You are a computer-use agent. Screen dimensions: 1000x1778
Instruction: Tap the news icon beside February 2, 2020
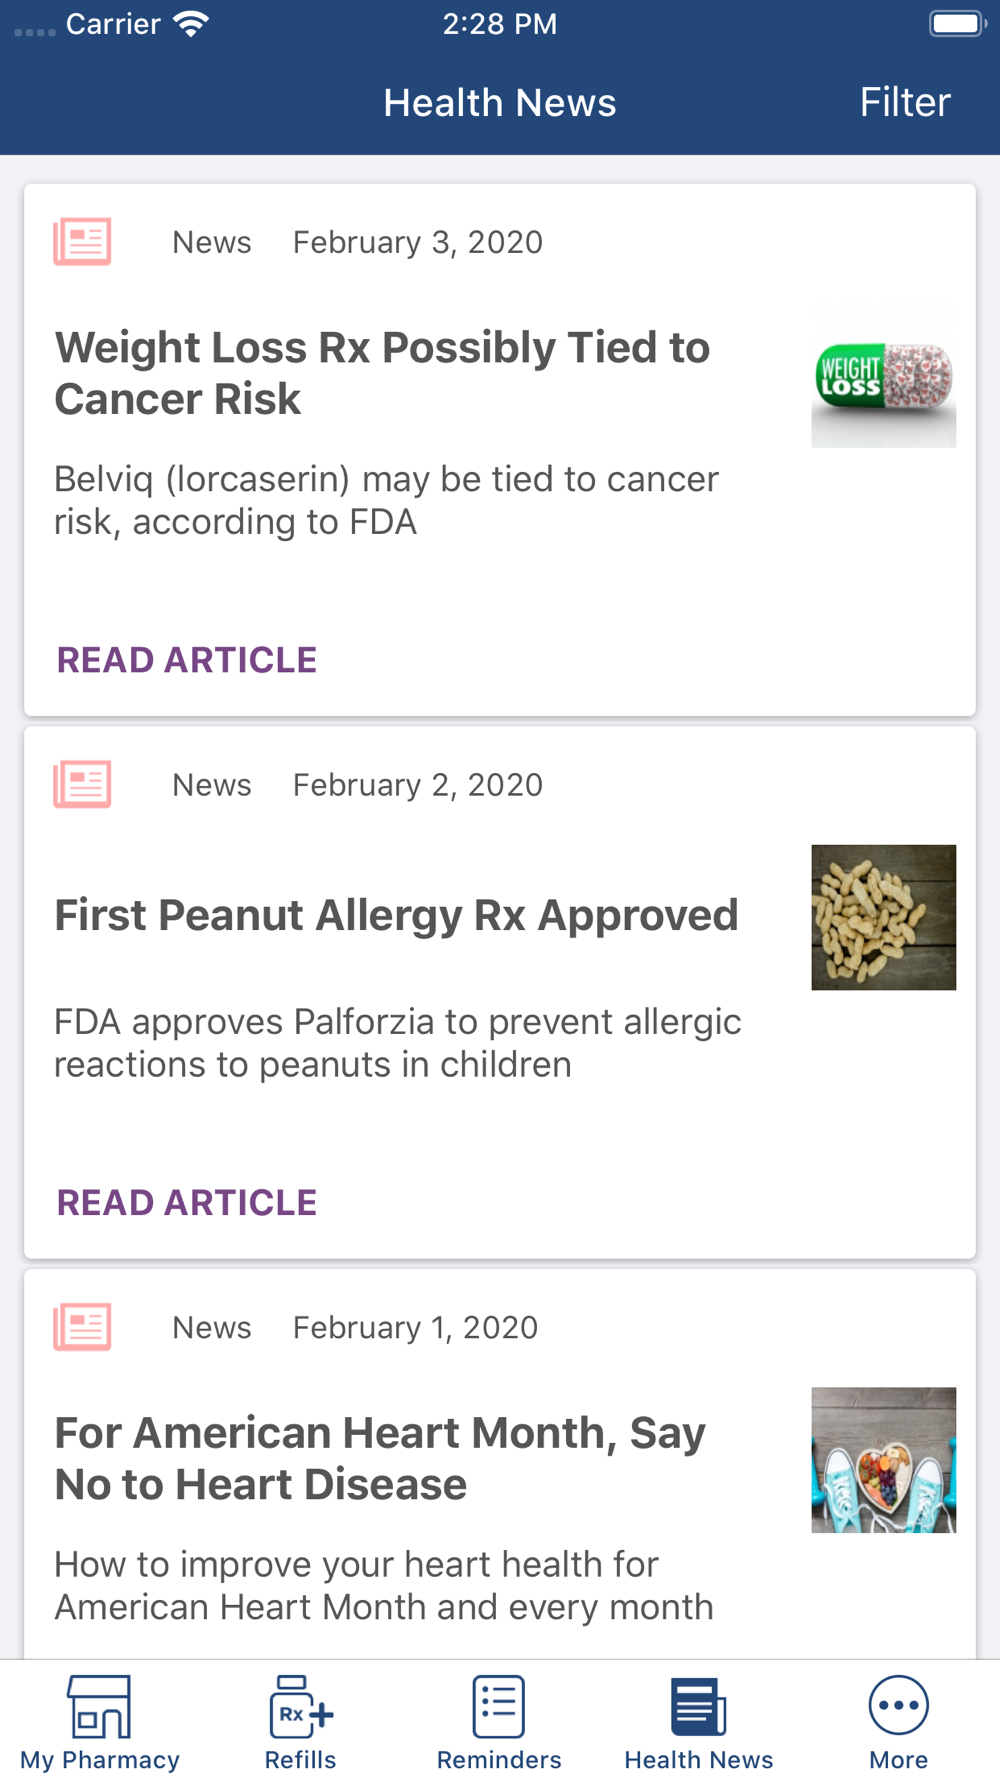coord(82,785)
